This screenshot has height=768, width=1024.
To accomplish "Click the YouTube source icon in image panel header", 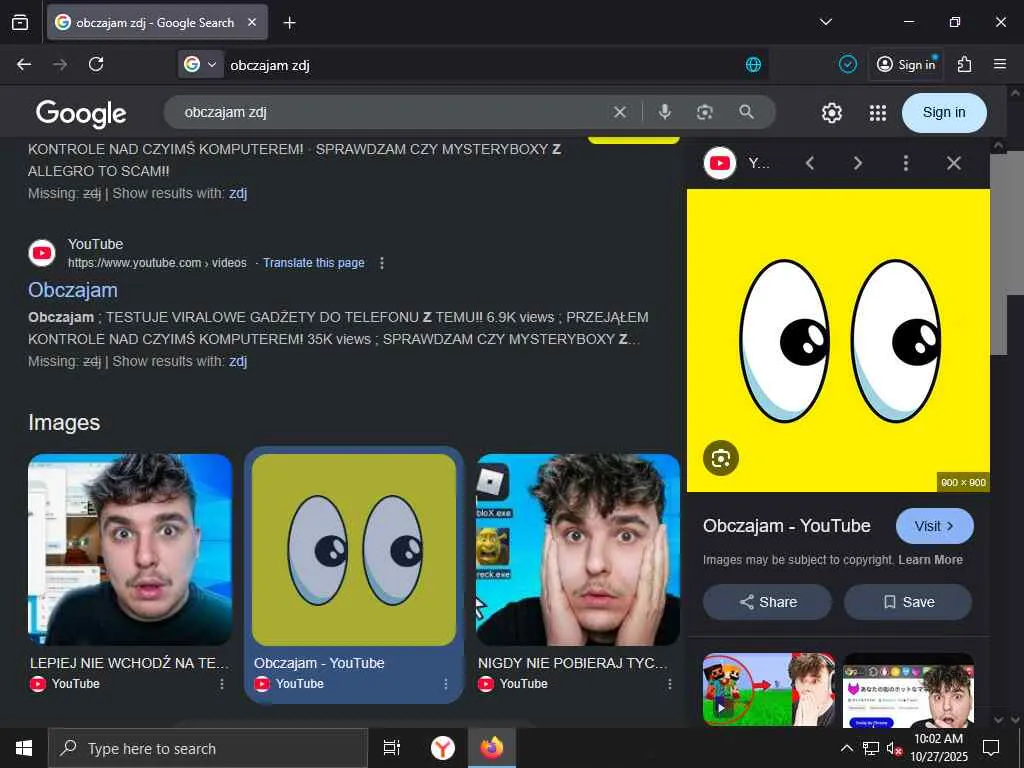I will [720, 163].
